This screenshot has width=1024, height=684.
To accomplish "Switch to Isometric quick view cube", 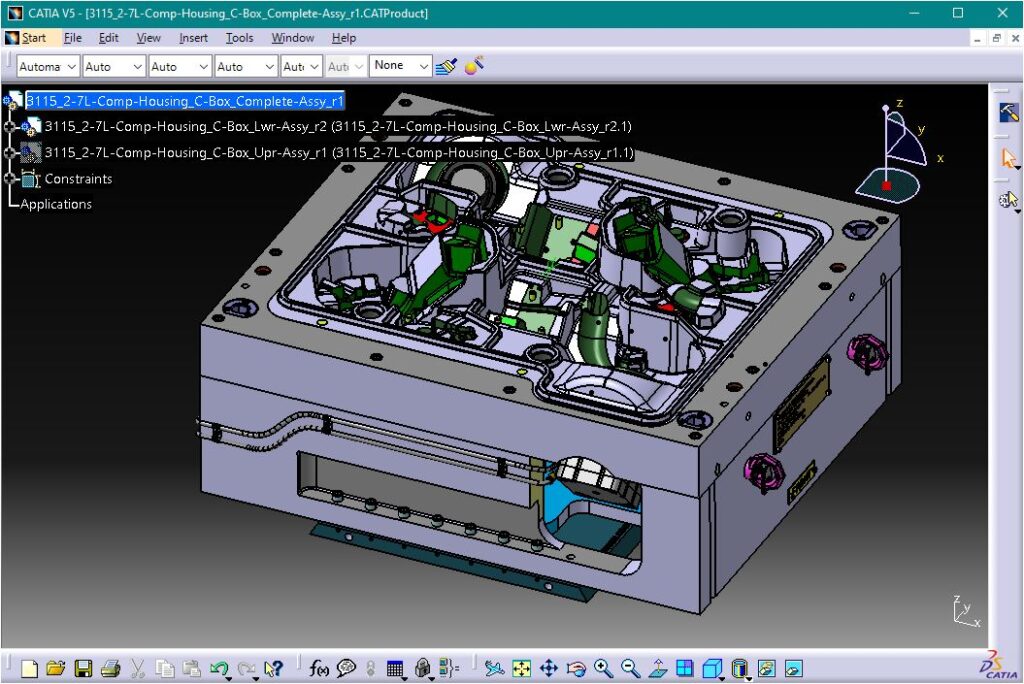I will (x=712, y=668).
